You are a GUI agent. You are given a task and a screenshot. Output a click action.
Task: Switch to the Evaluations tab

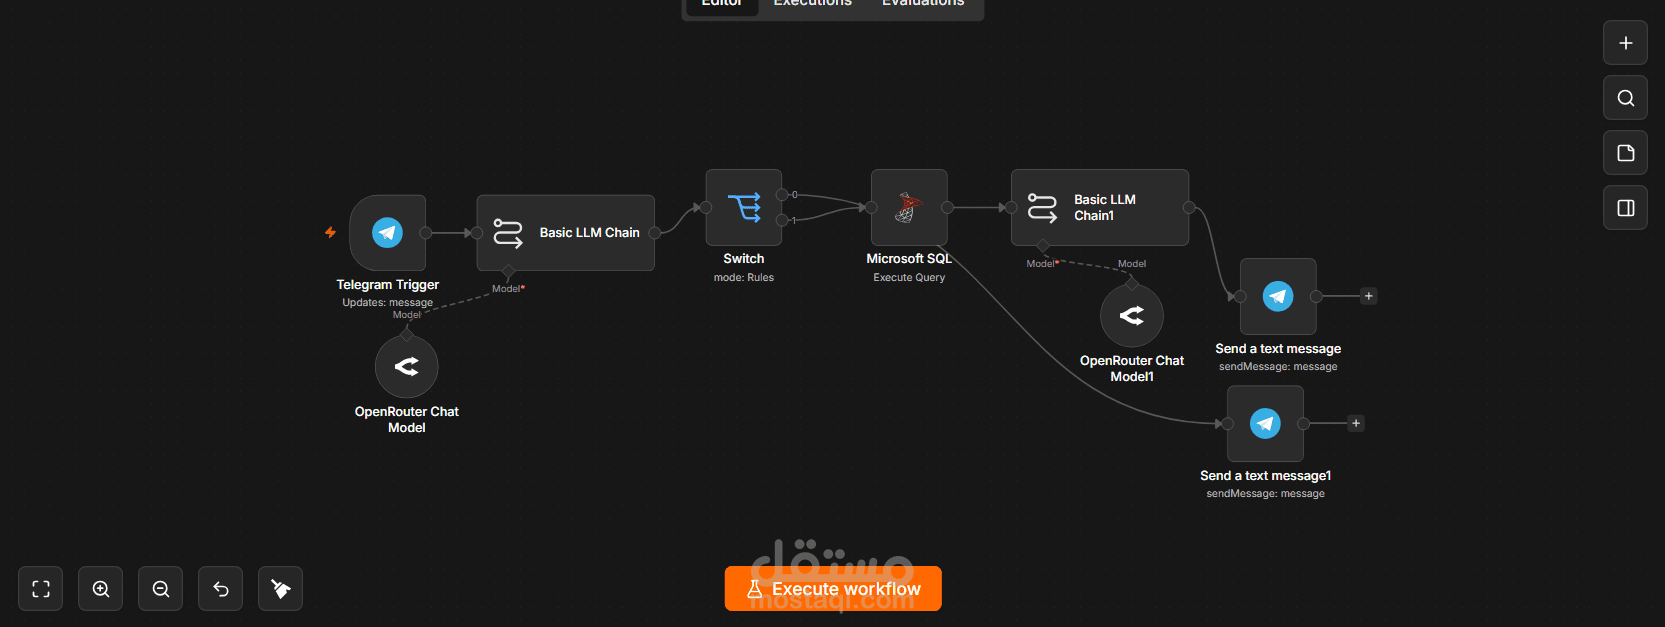pos(923,3)
